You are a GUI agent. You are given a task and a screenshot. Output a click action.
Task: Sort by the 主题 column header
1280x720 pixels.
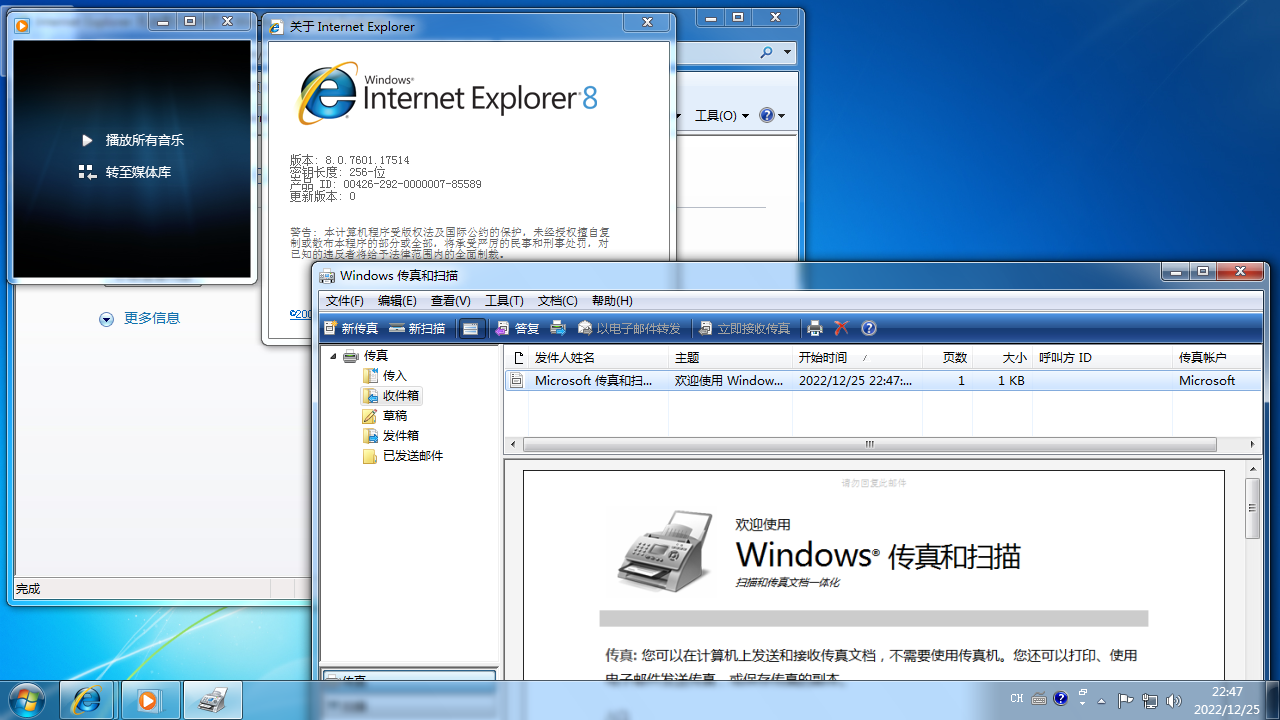pyautogui.click(x=730, y=358)
